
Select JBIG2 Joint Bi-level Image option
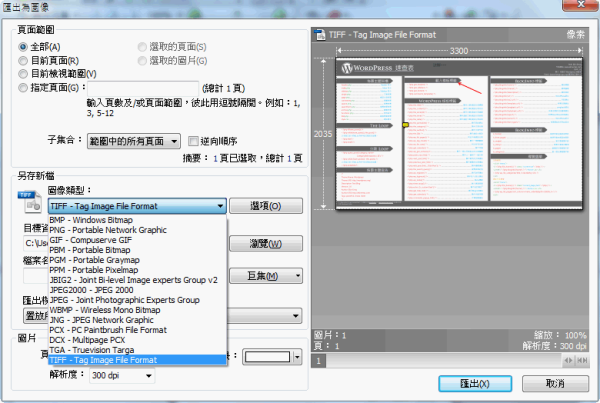(x=137, y=280)
